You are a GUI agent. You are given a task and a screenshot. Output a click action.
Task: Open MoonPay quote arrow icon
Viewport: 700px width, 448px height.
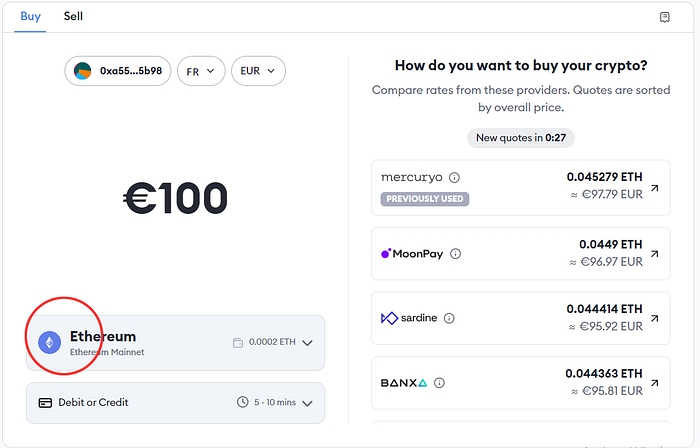click(x=654, y=254)
